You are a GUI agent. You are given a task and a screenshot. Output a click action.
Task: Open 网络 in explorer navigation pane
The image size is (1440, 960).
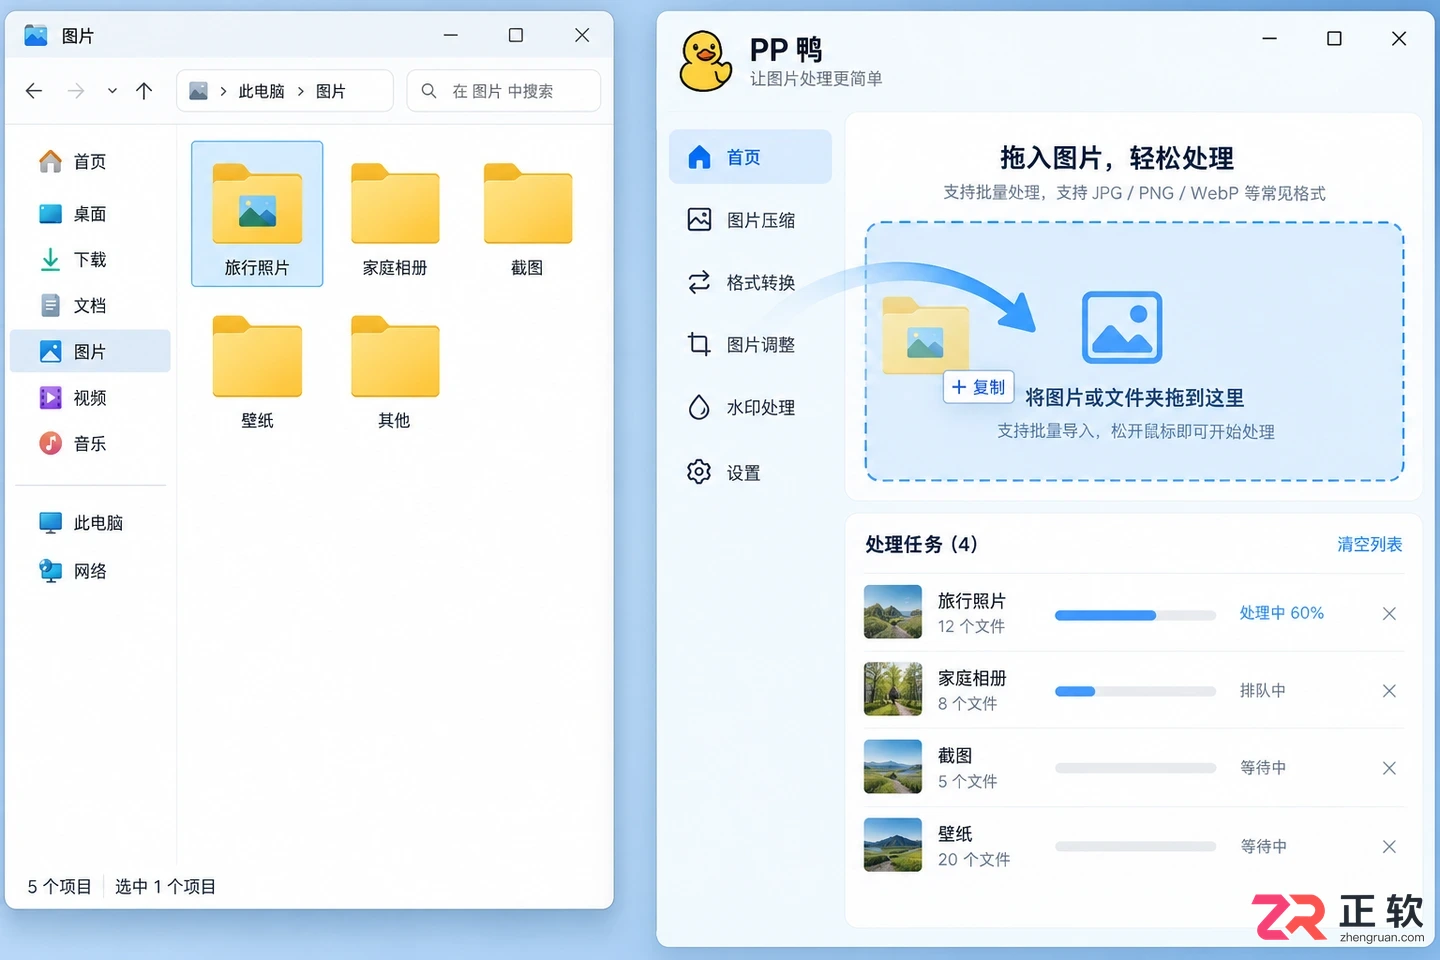pos(90,571)
